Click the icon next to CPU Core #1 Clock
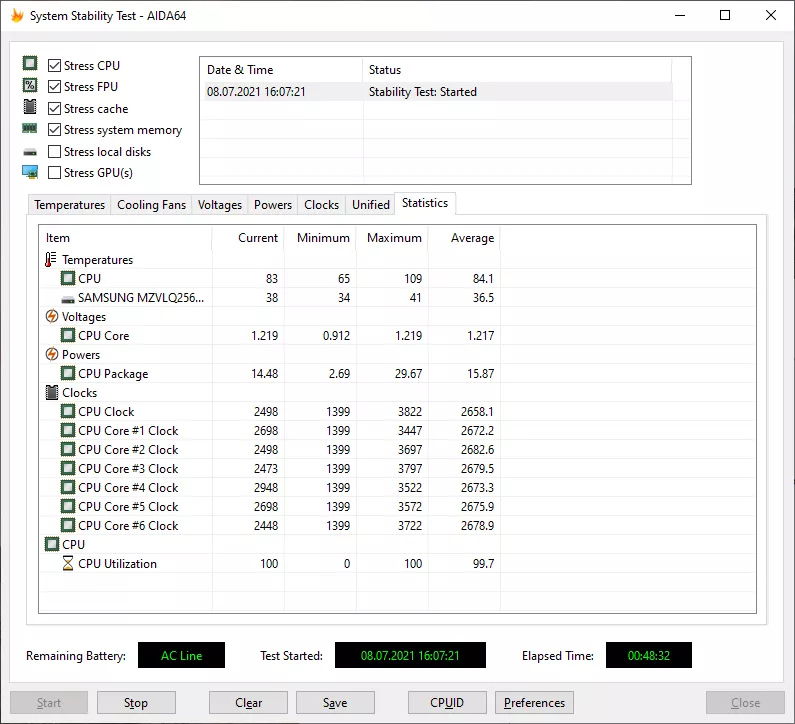The height and width of the screenshot is (724, 795). click(x=68, y=430)
